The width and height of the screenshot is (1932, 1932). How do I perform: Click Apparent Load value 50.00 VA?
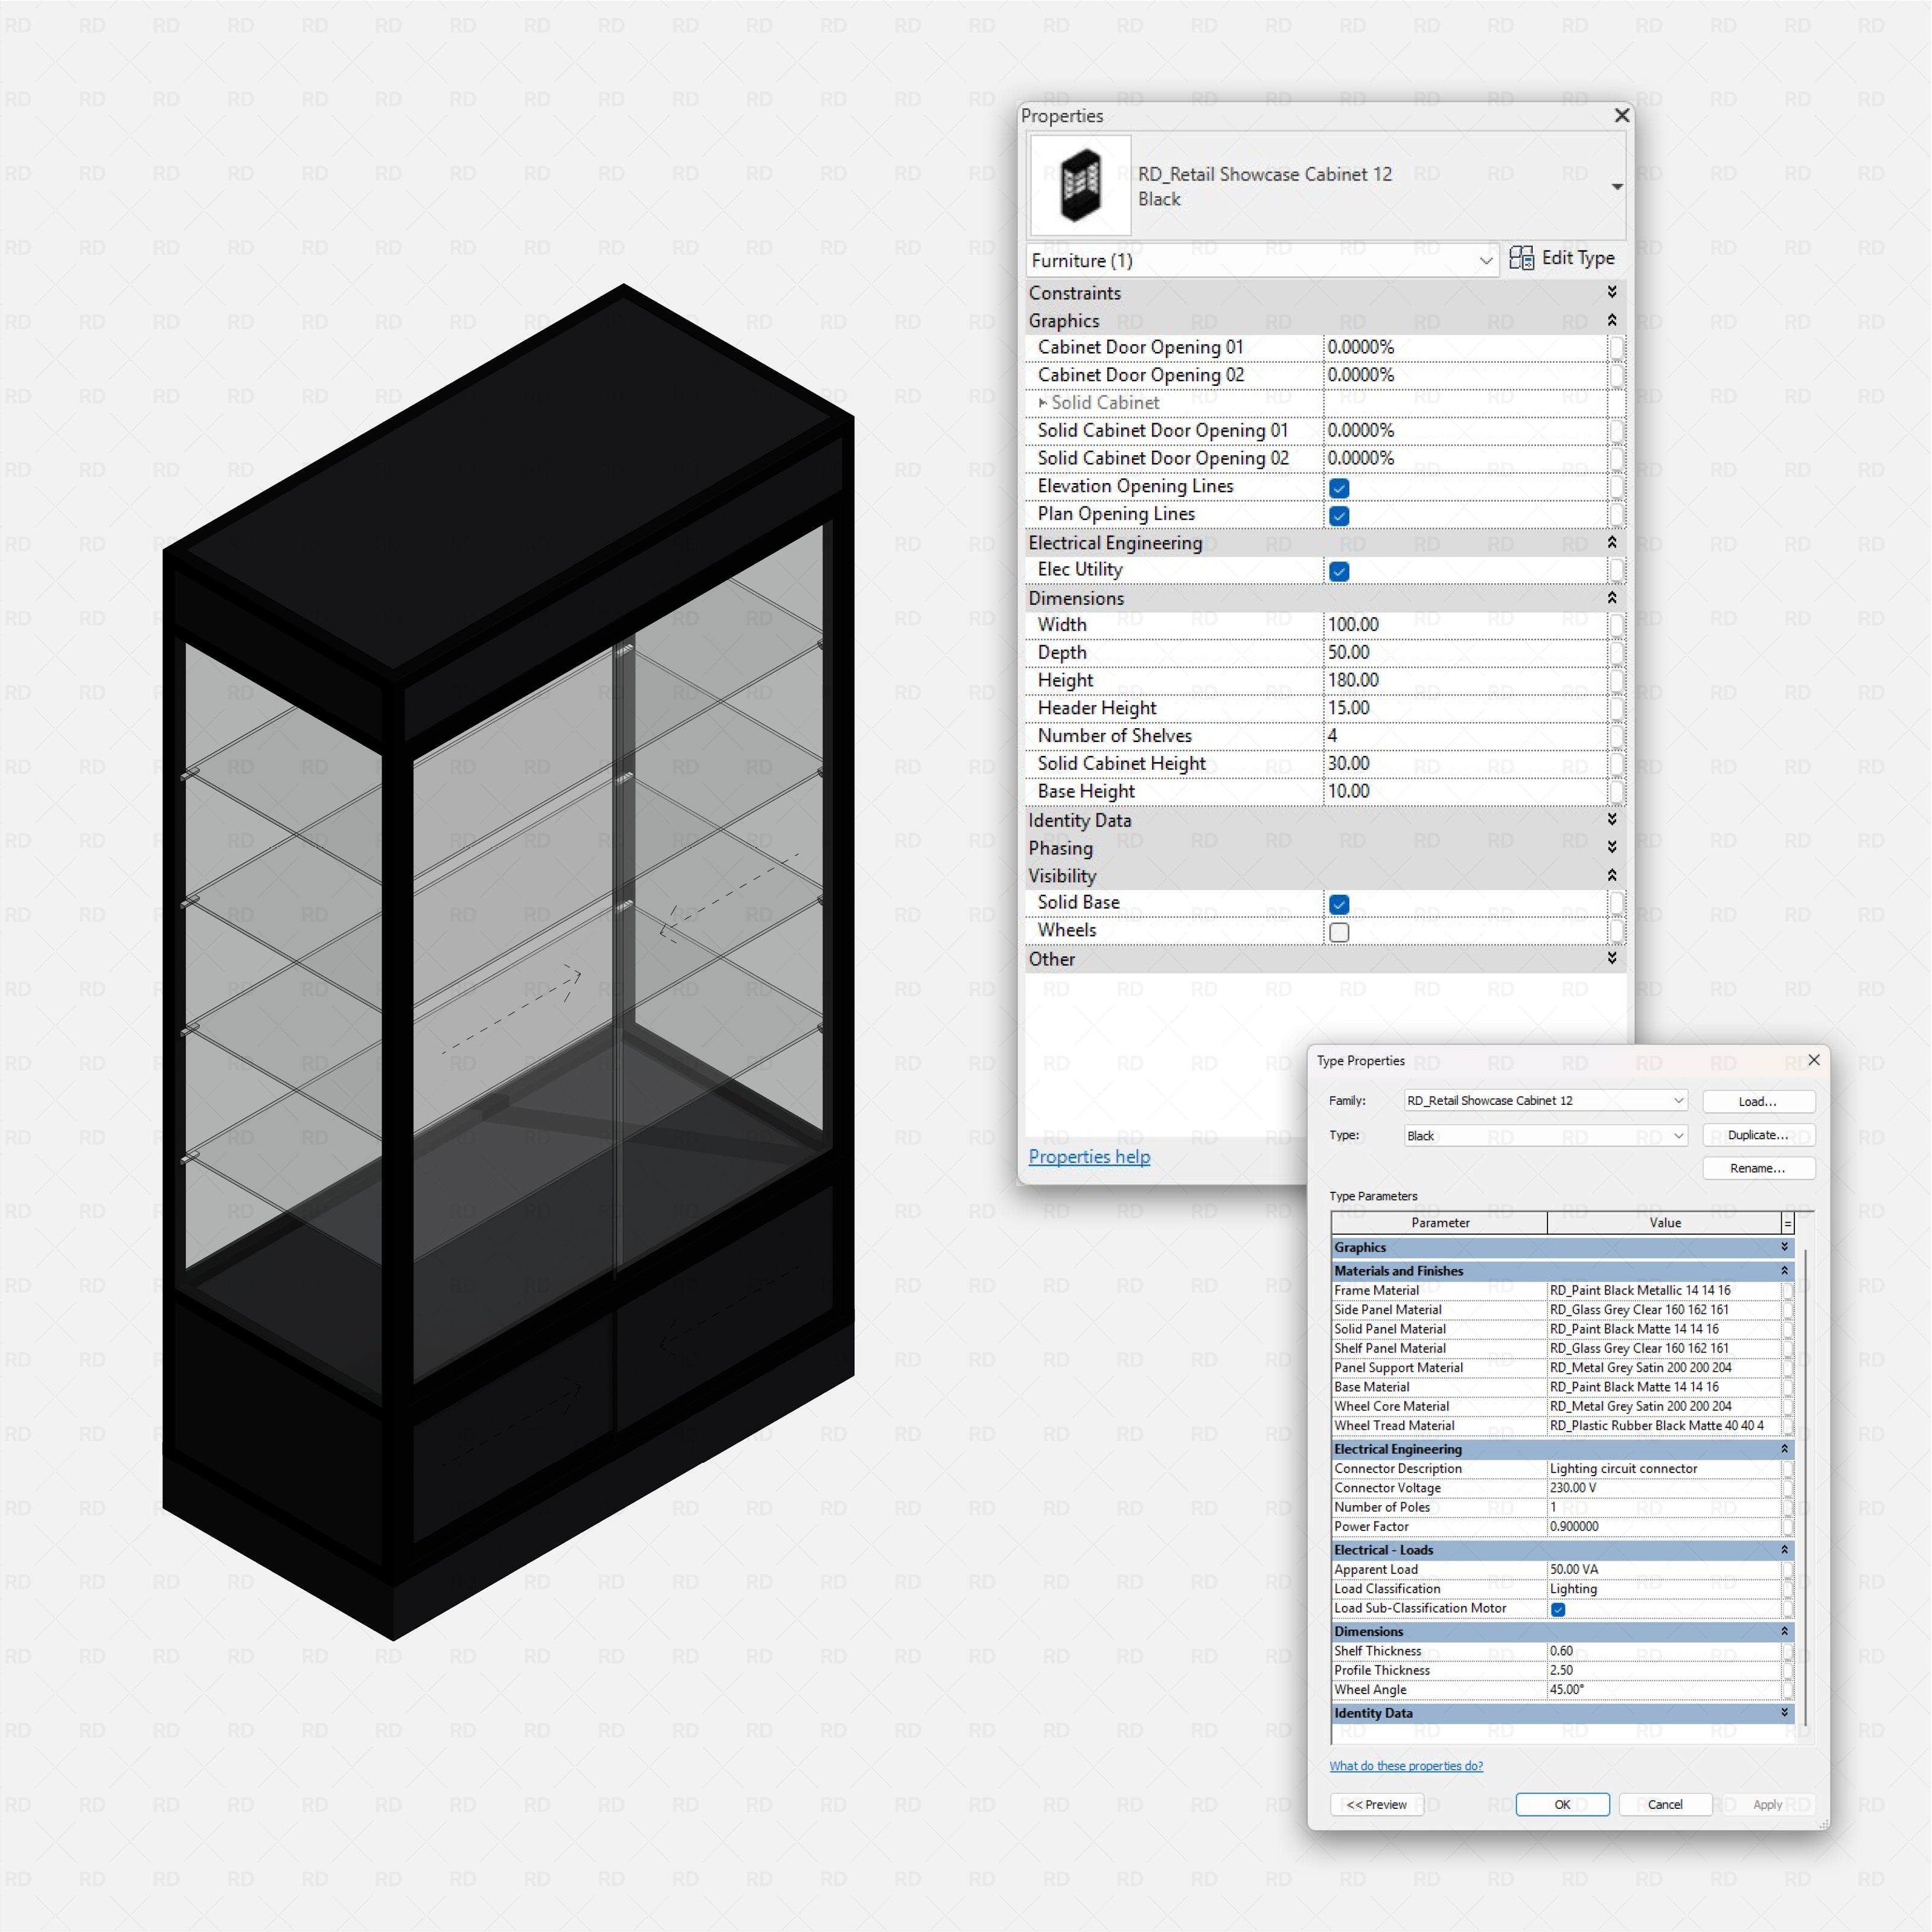1664,1569
